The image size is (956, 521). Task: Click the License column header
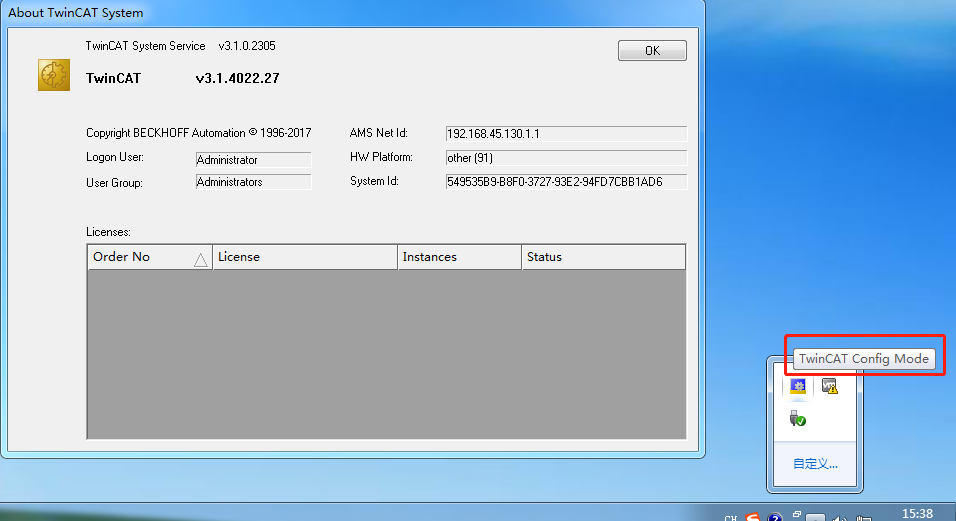click(x=305, y=257)
